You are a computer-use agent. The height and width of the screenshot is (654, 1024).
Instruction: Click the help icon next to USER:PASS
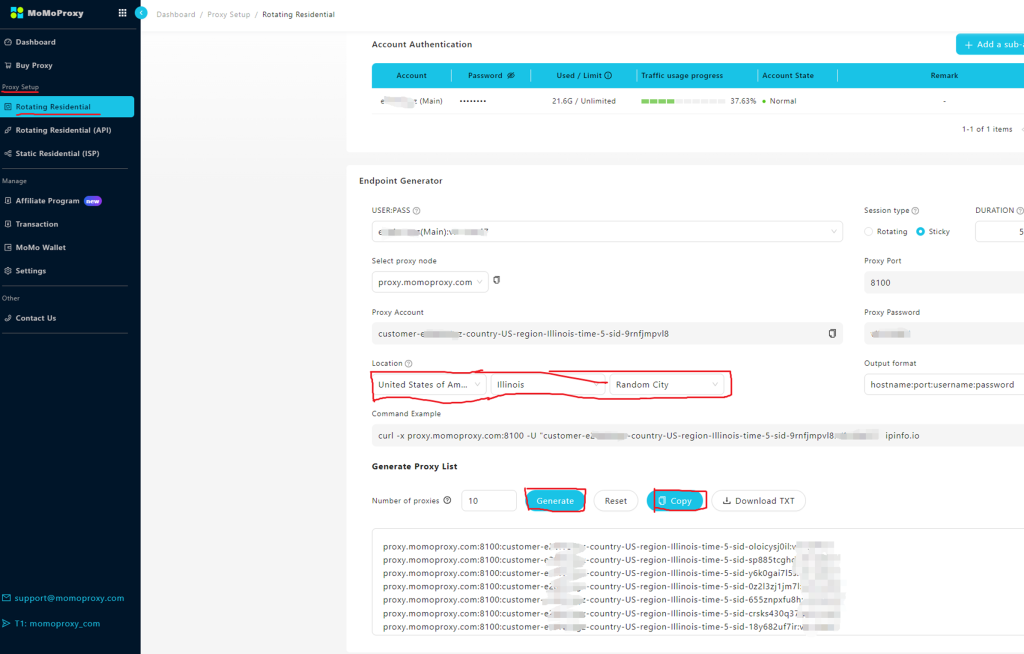416,211
